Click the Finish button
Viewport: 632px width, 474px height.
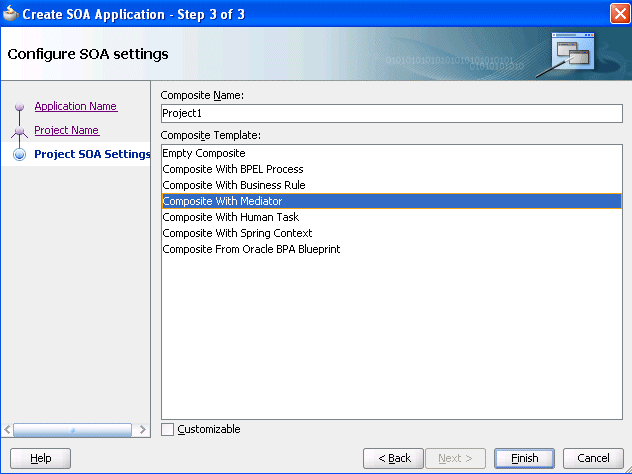524,458
